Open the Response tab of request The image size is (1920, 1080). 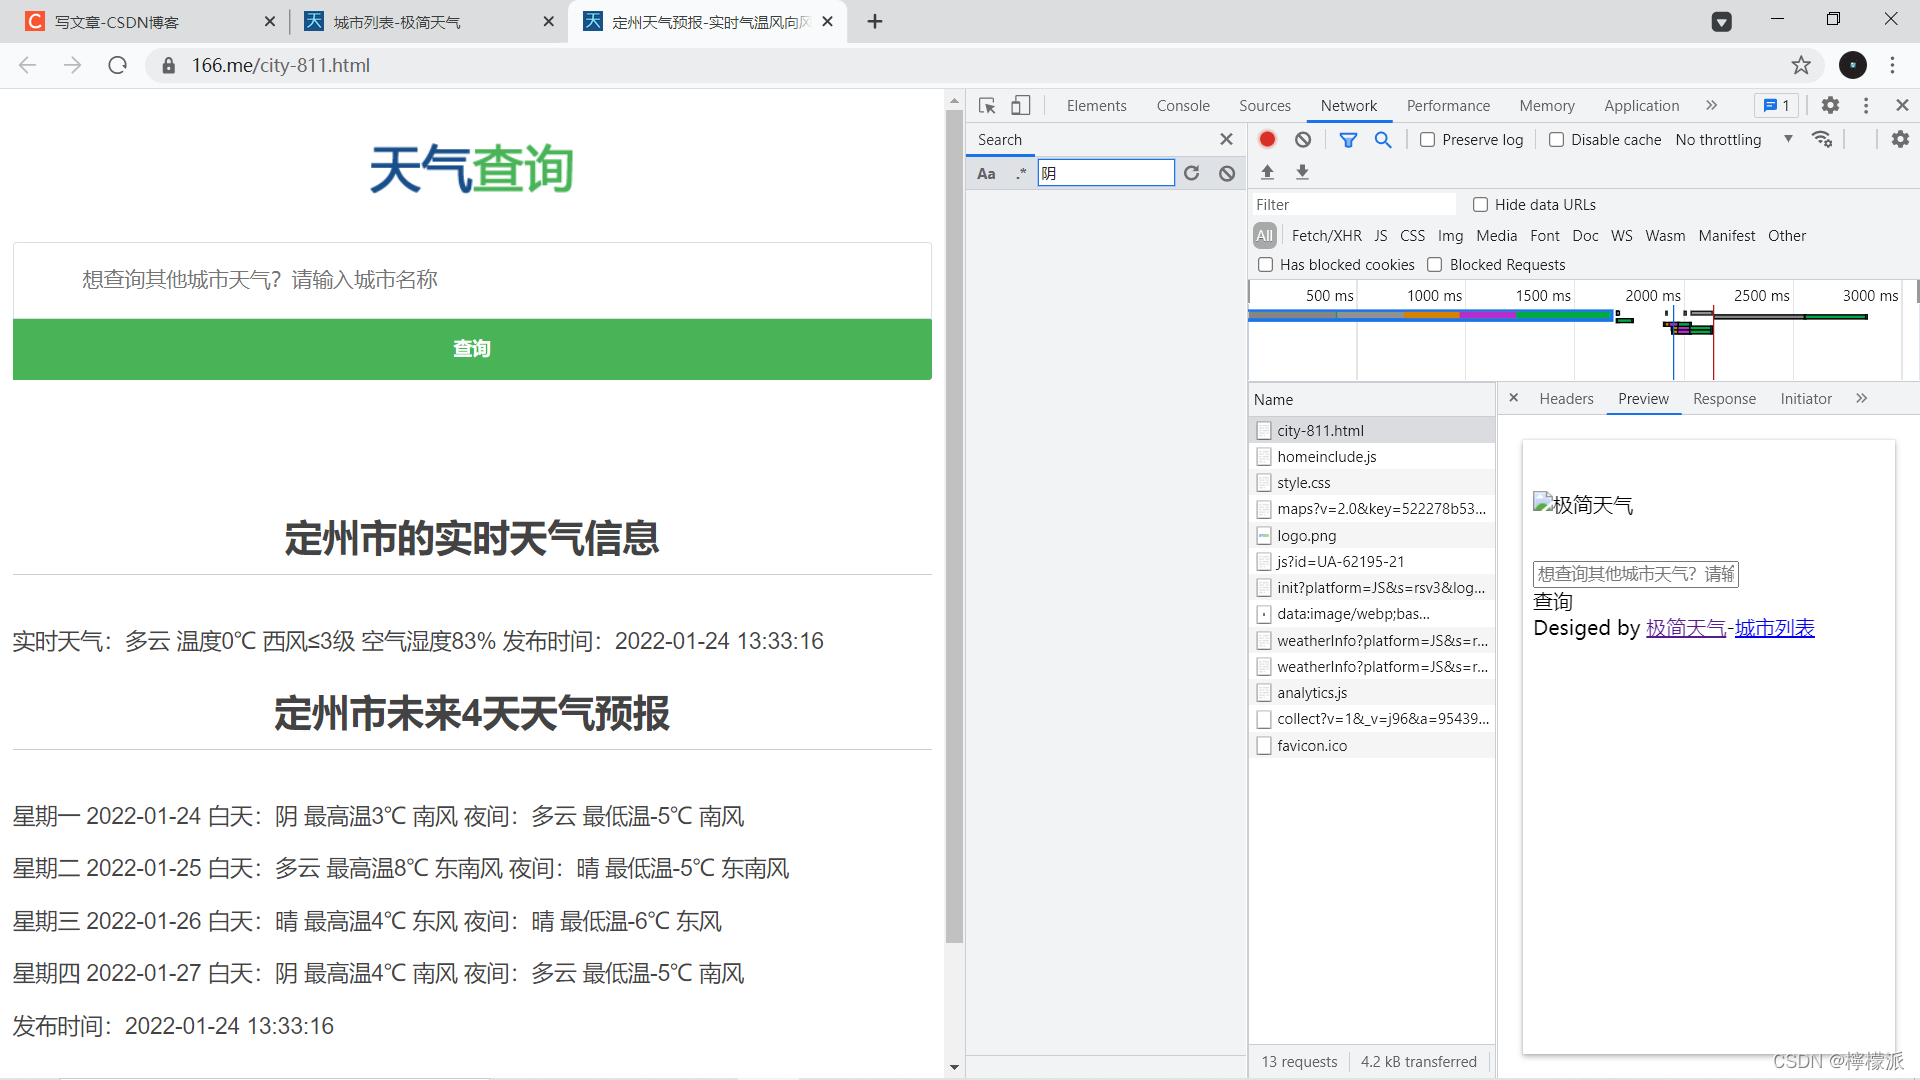coord(1724,399)
